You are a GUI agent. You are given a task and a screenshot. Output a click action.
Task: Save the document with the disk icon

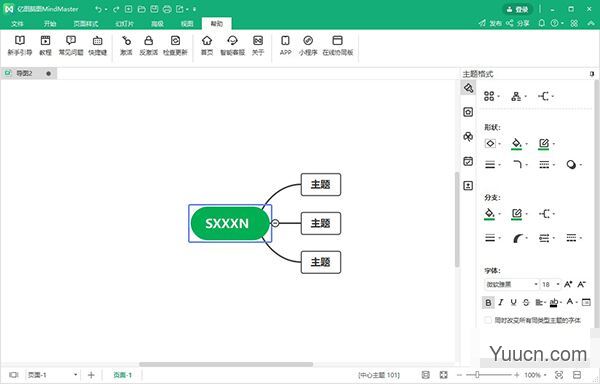(x=154, y=9)
